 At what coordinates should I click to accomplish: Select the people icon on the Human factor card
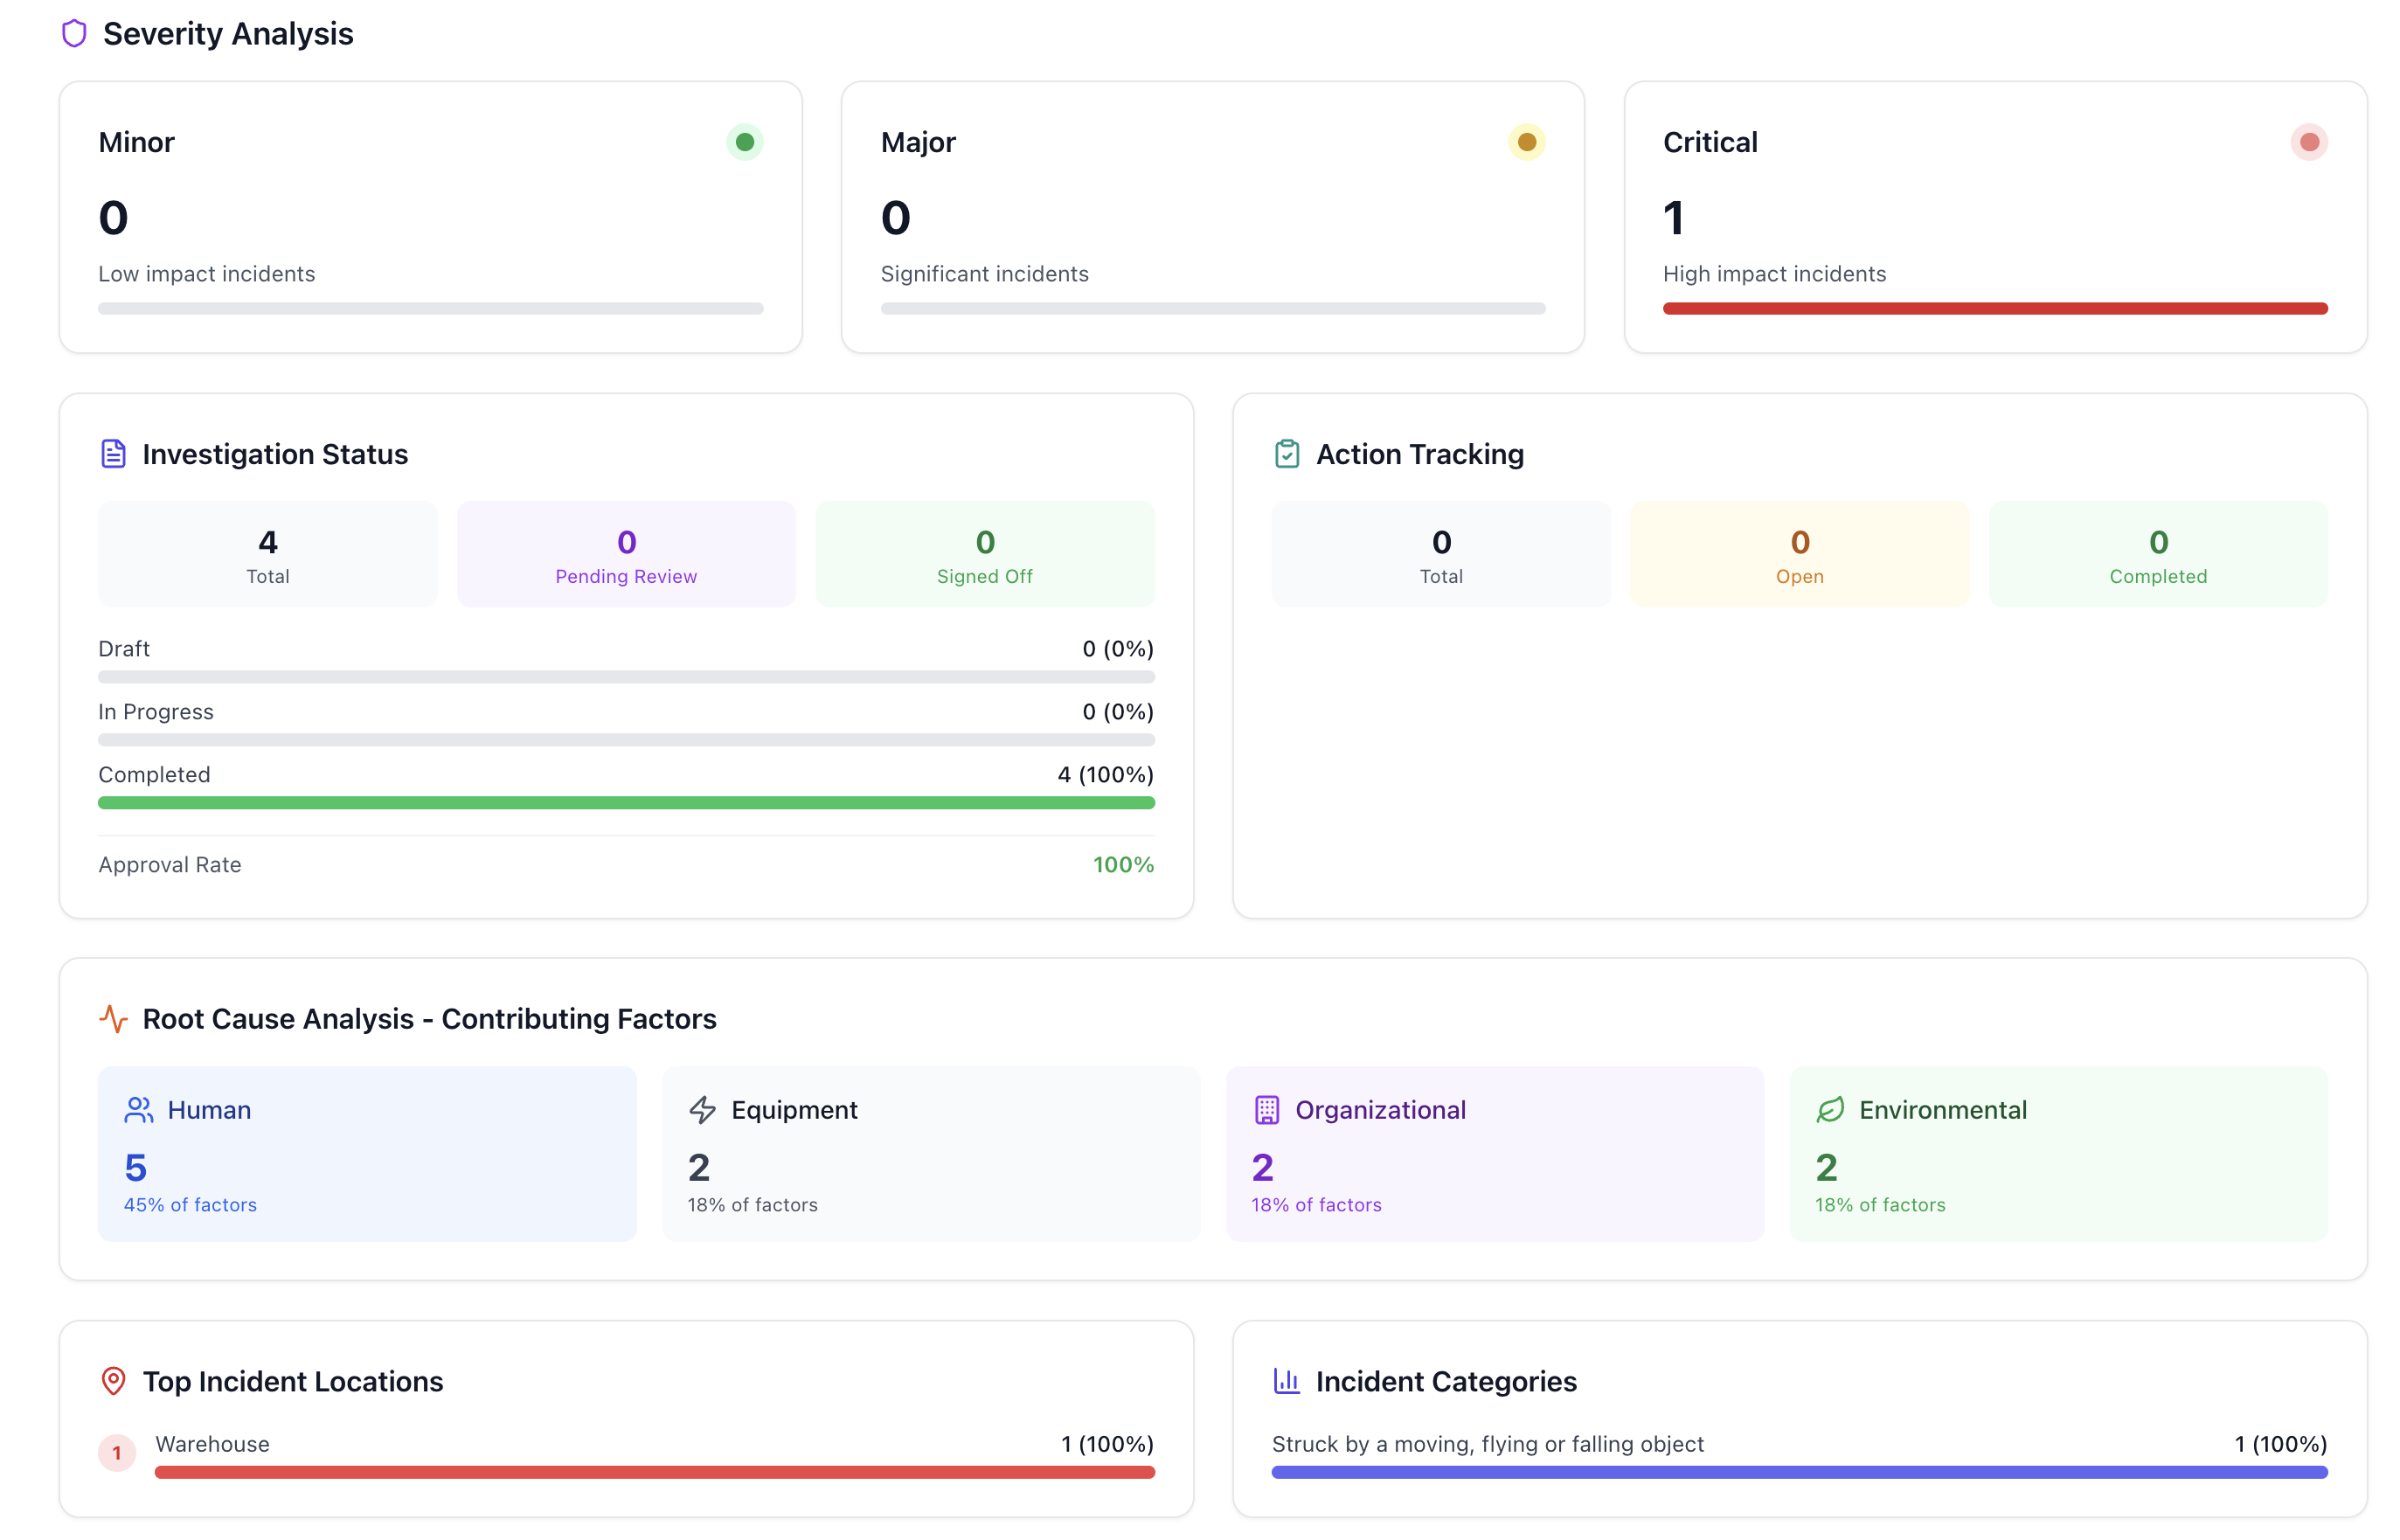(x=138, y=1109)
